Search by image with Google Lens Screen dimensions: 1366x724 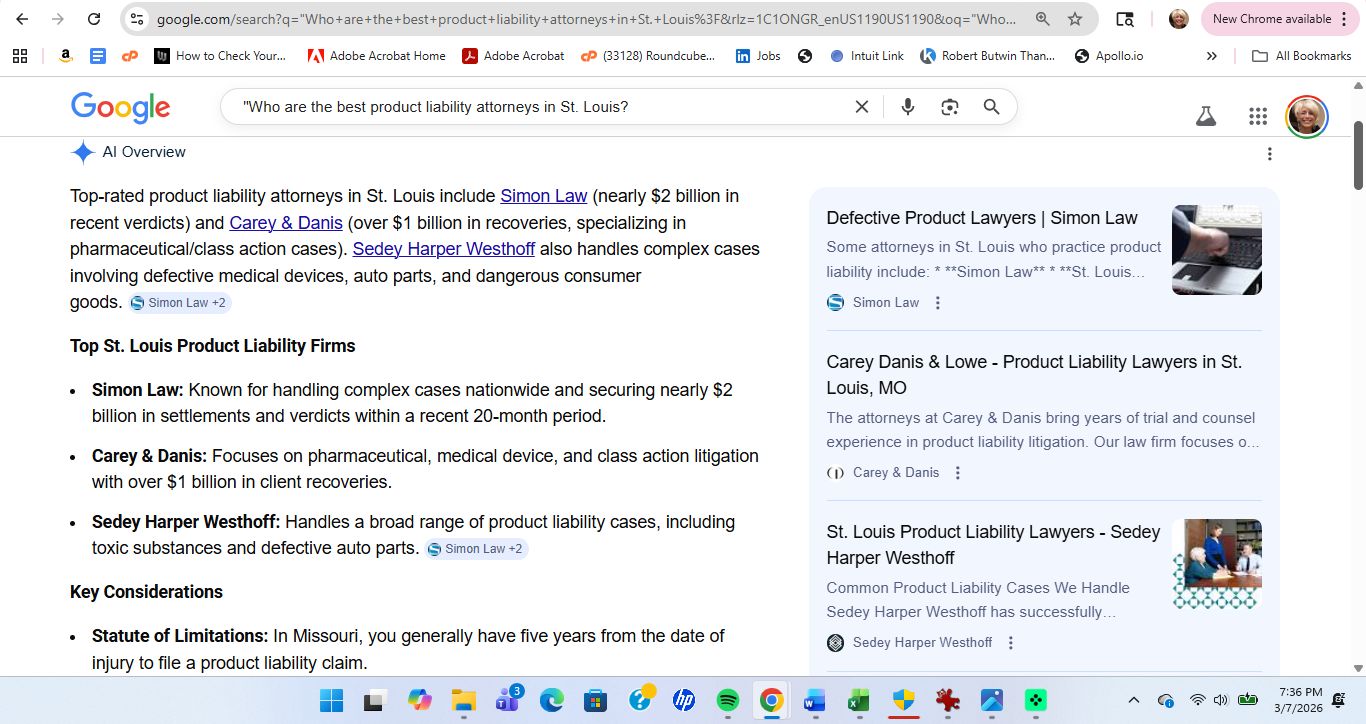950,107
